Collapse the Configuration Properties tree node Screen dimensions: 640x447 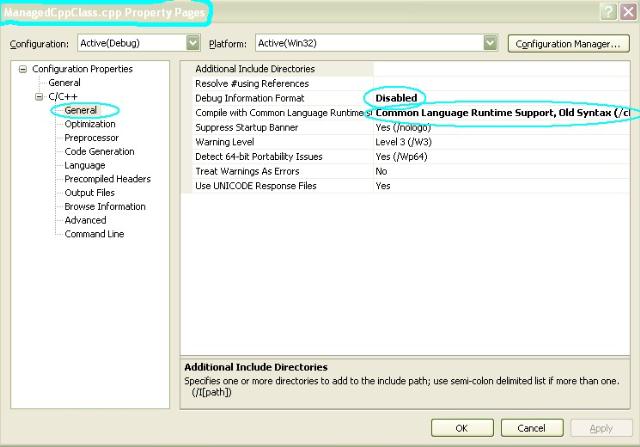[x=23, y=69]
